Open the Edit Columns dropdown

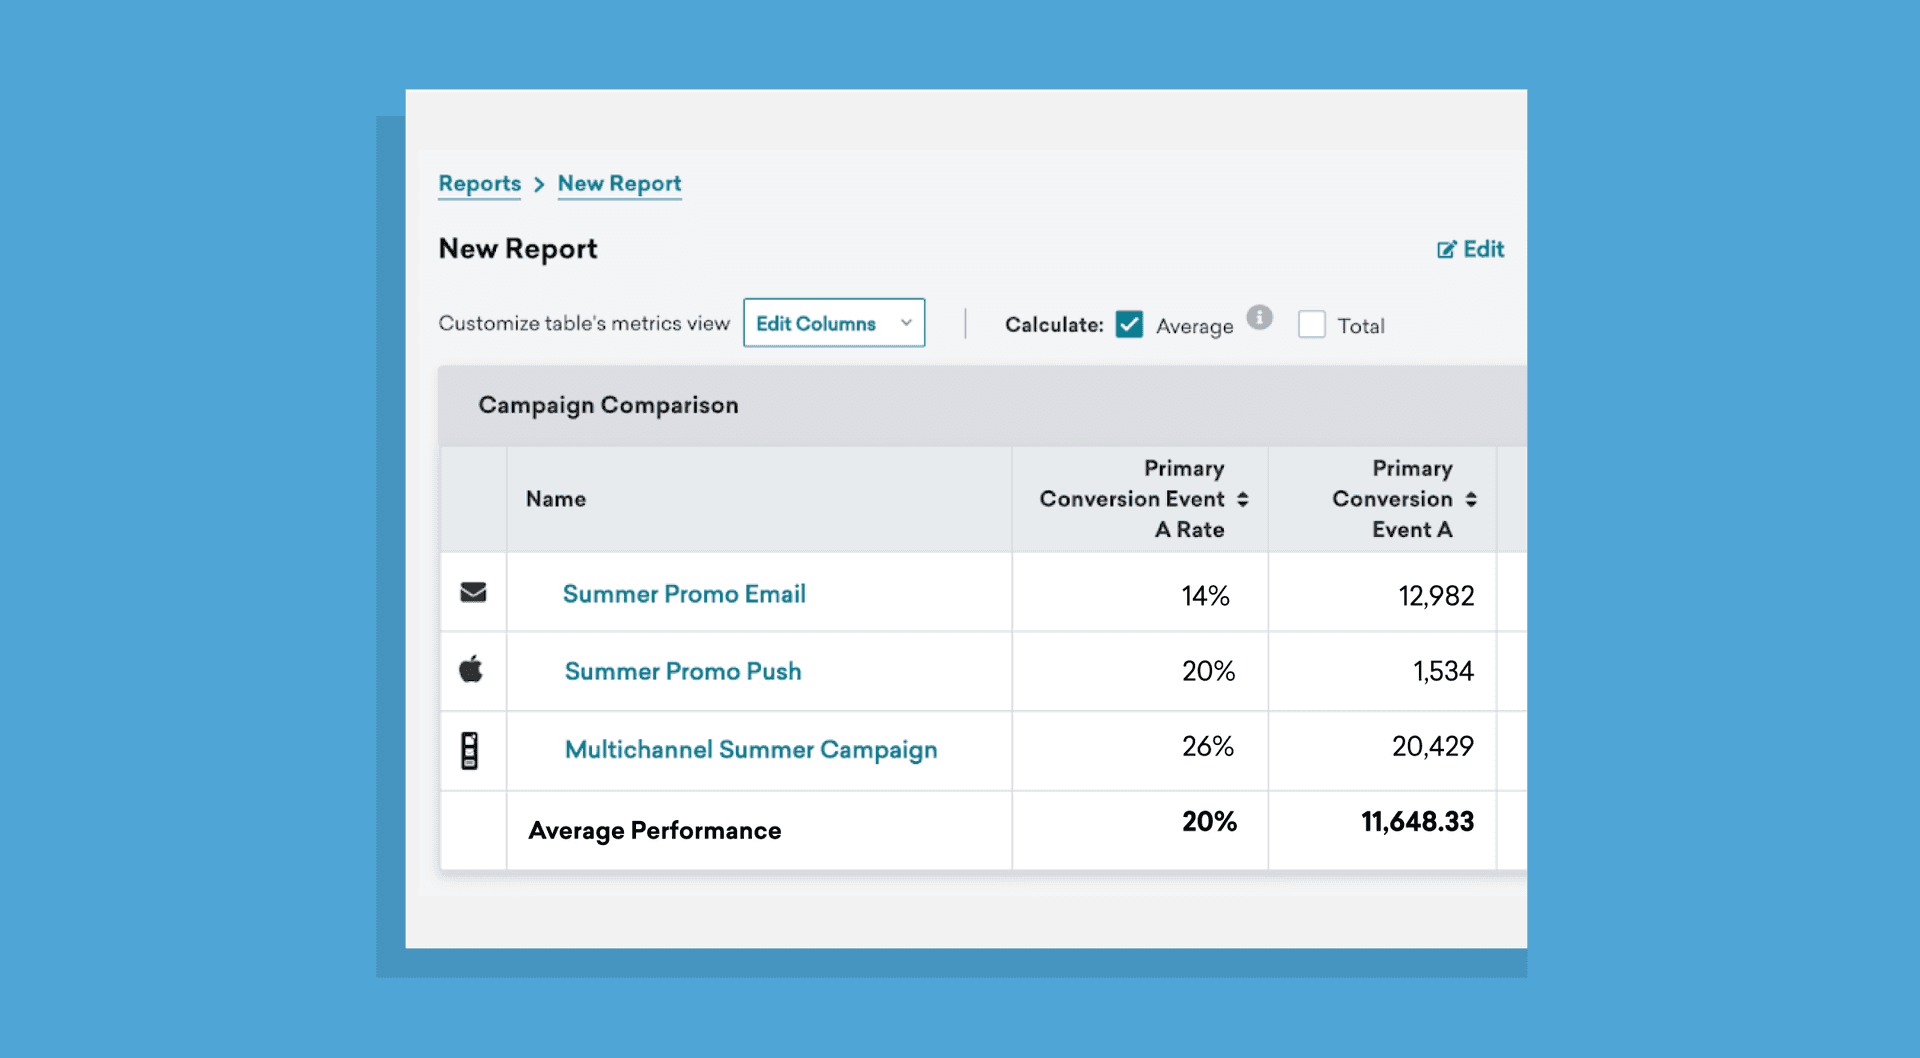(834, 323)
